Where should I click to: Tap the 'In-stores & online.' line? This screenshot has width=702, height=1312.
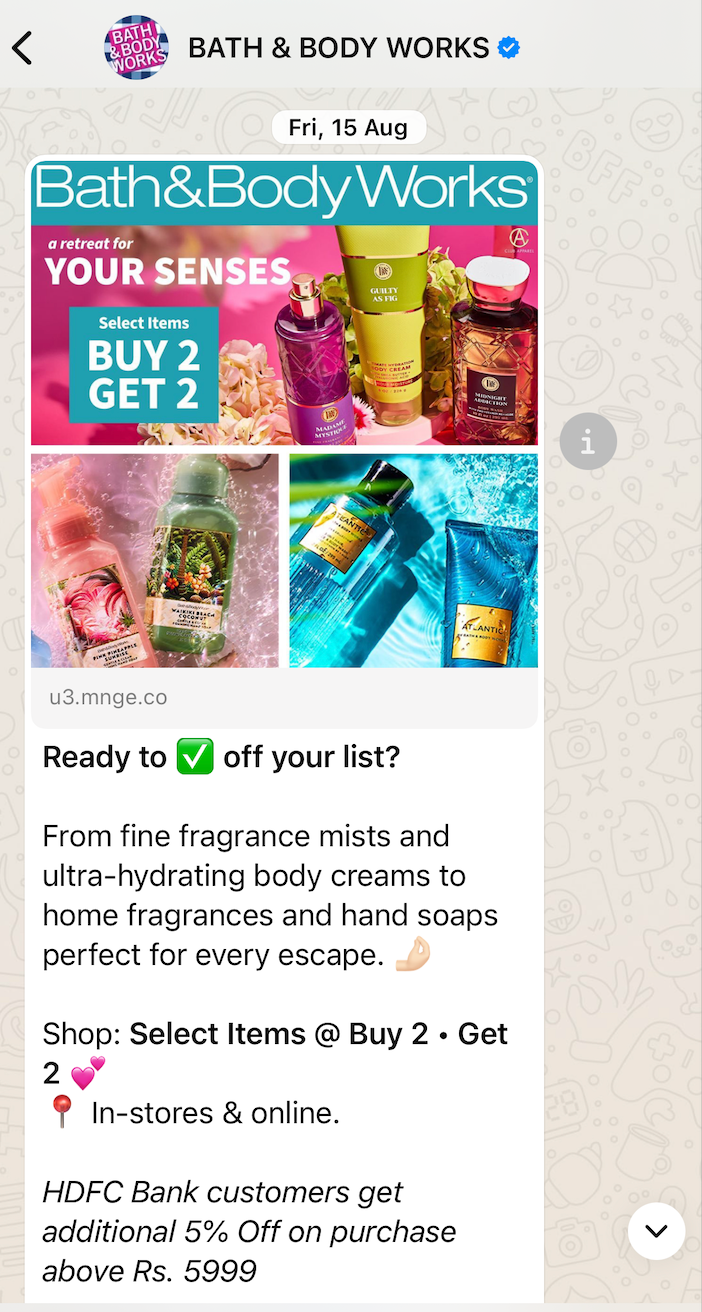[x=216, y=1113]
